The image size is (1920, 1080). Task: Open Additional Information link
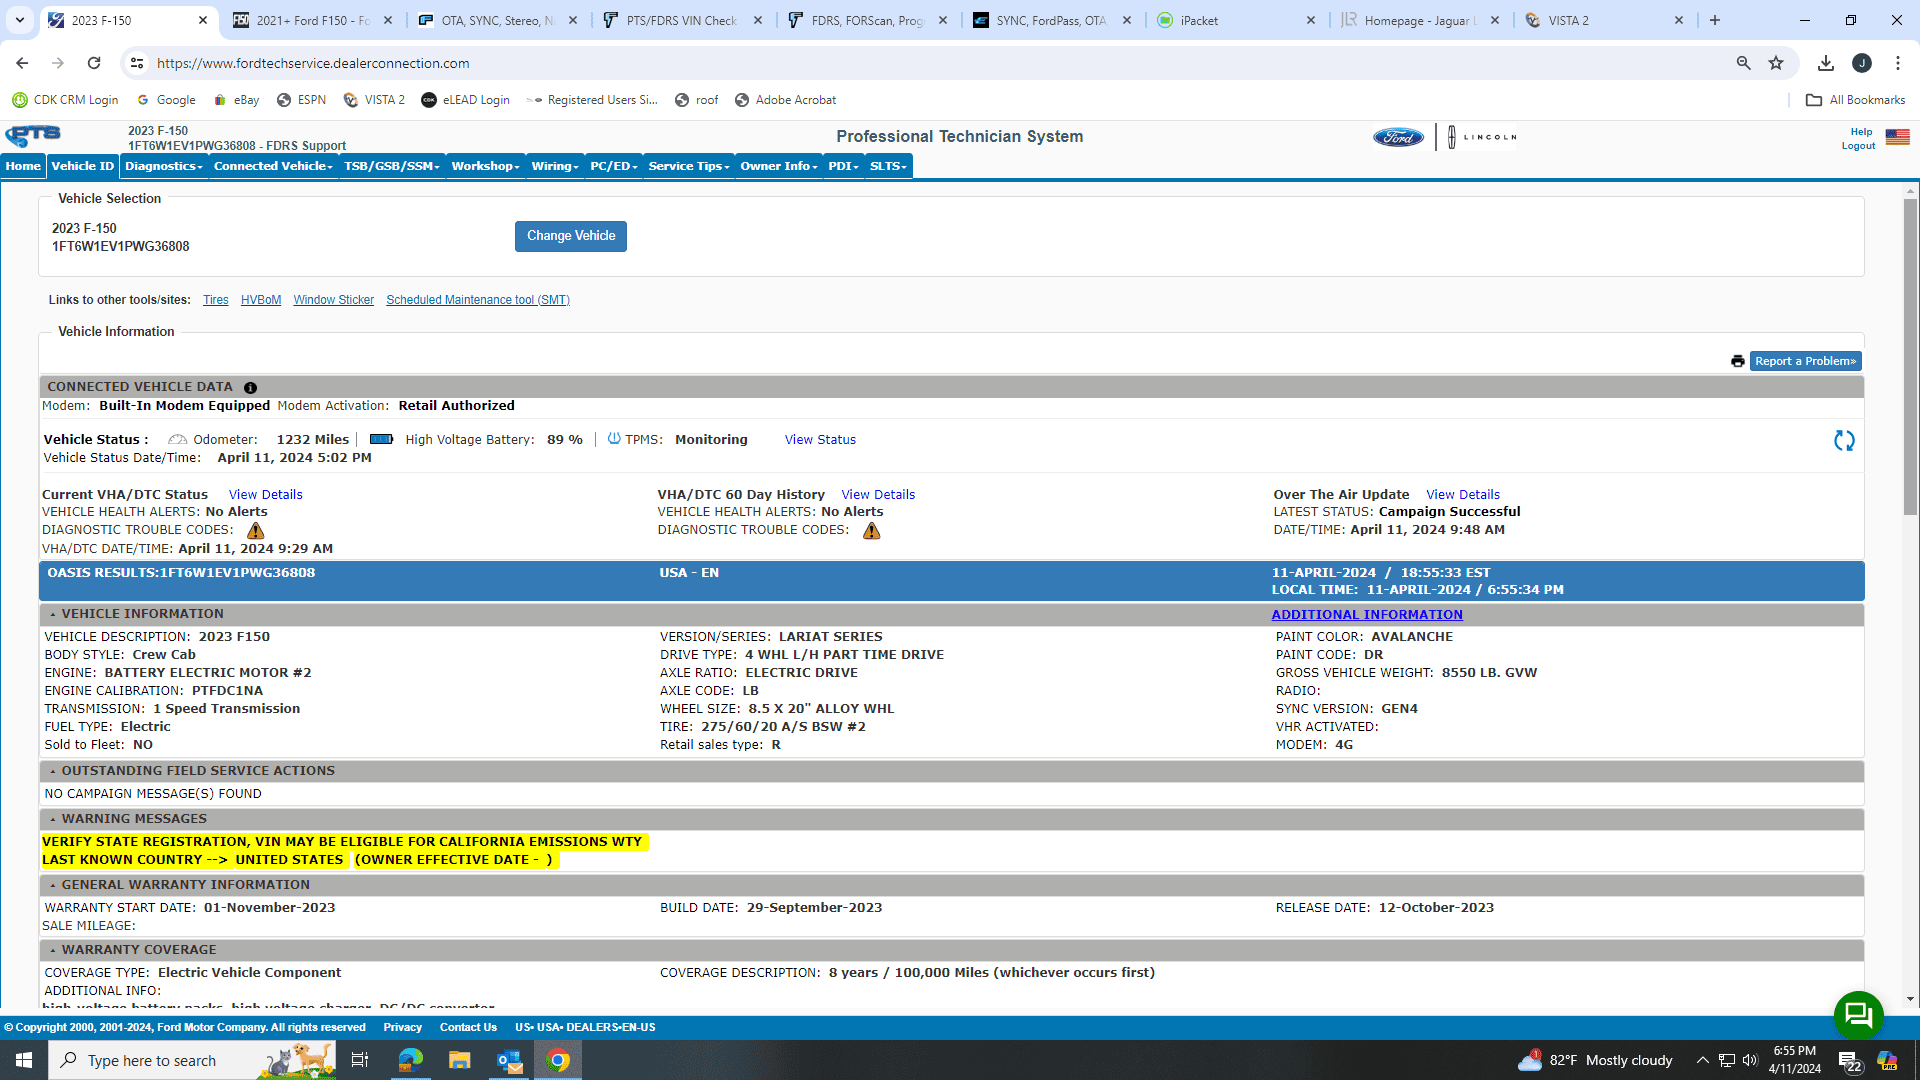pyautogui.click(x=1367, y=615)
